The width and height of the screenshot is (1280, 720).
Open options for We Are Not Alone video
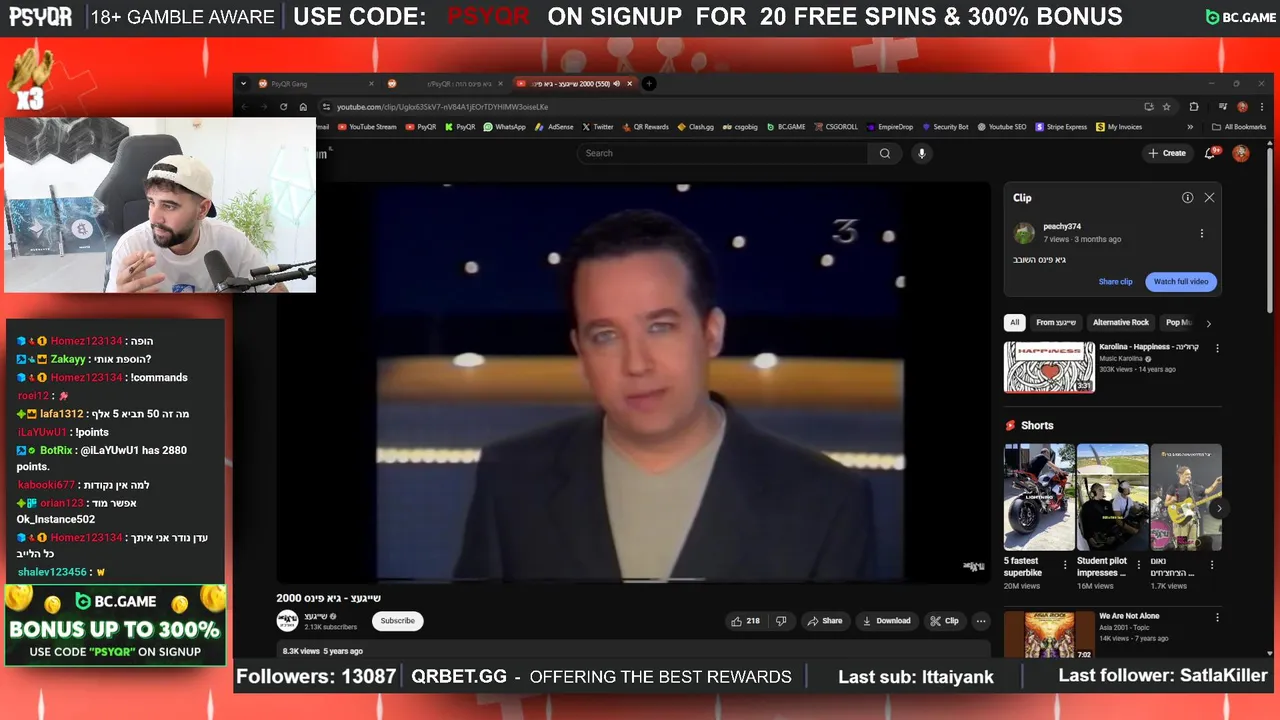(x=1217, y=617)
